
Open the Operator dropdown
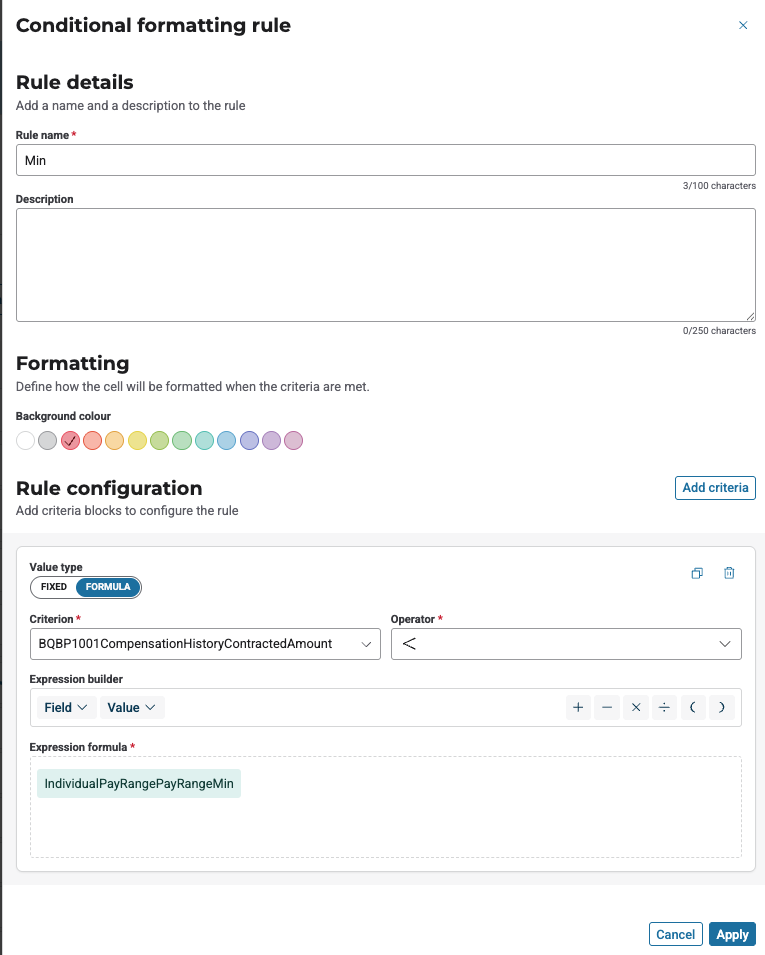(x=566, y=644)
